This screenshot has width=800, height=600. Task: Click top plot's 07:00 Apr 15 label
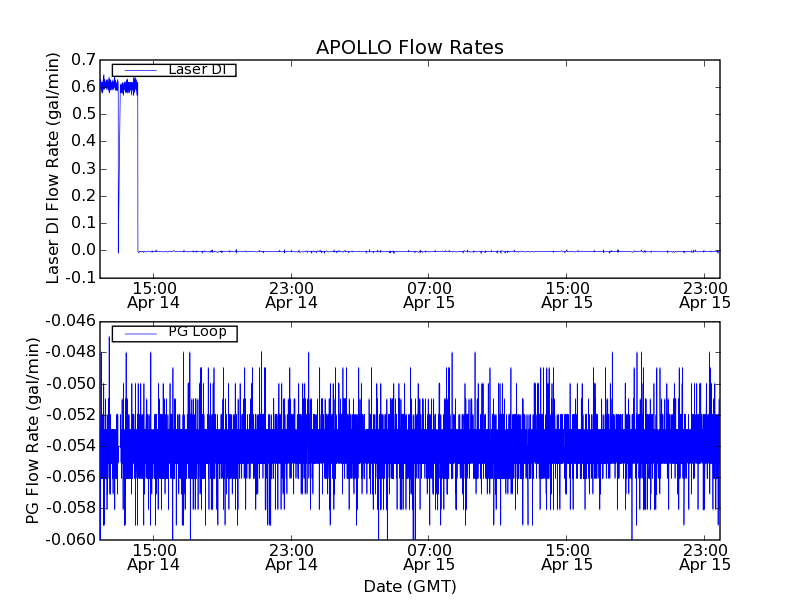429,295
